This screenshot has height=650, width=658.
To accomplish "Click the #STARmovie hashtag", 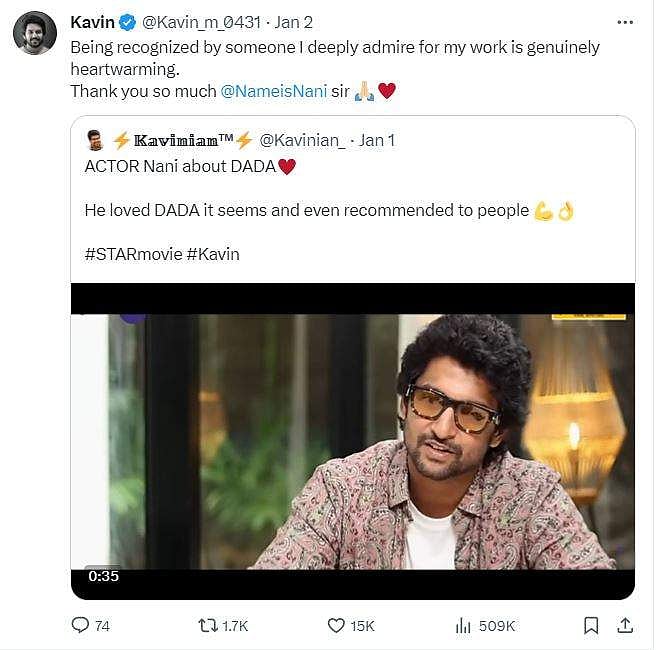I will 133,254.
